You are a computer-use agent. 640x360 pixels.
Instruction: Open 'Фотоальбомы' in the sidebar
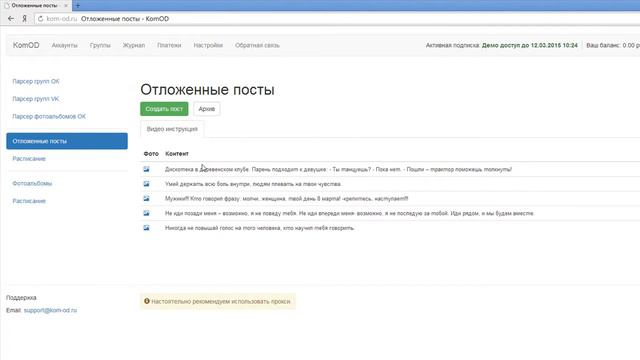32,183
